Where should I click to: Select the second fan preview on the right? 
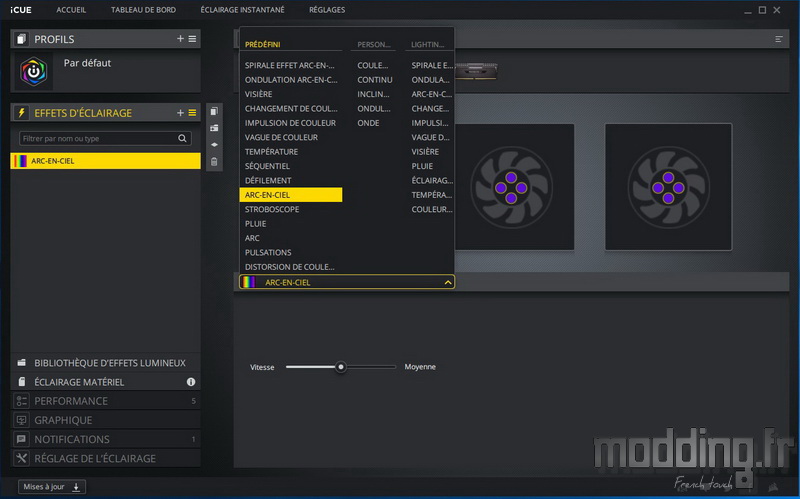[668, 187]
